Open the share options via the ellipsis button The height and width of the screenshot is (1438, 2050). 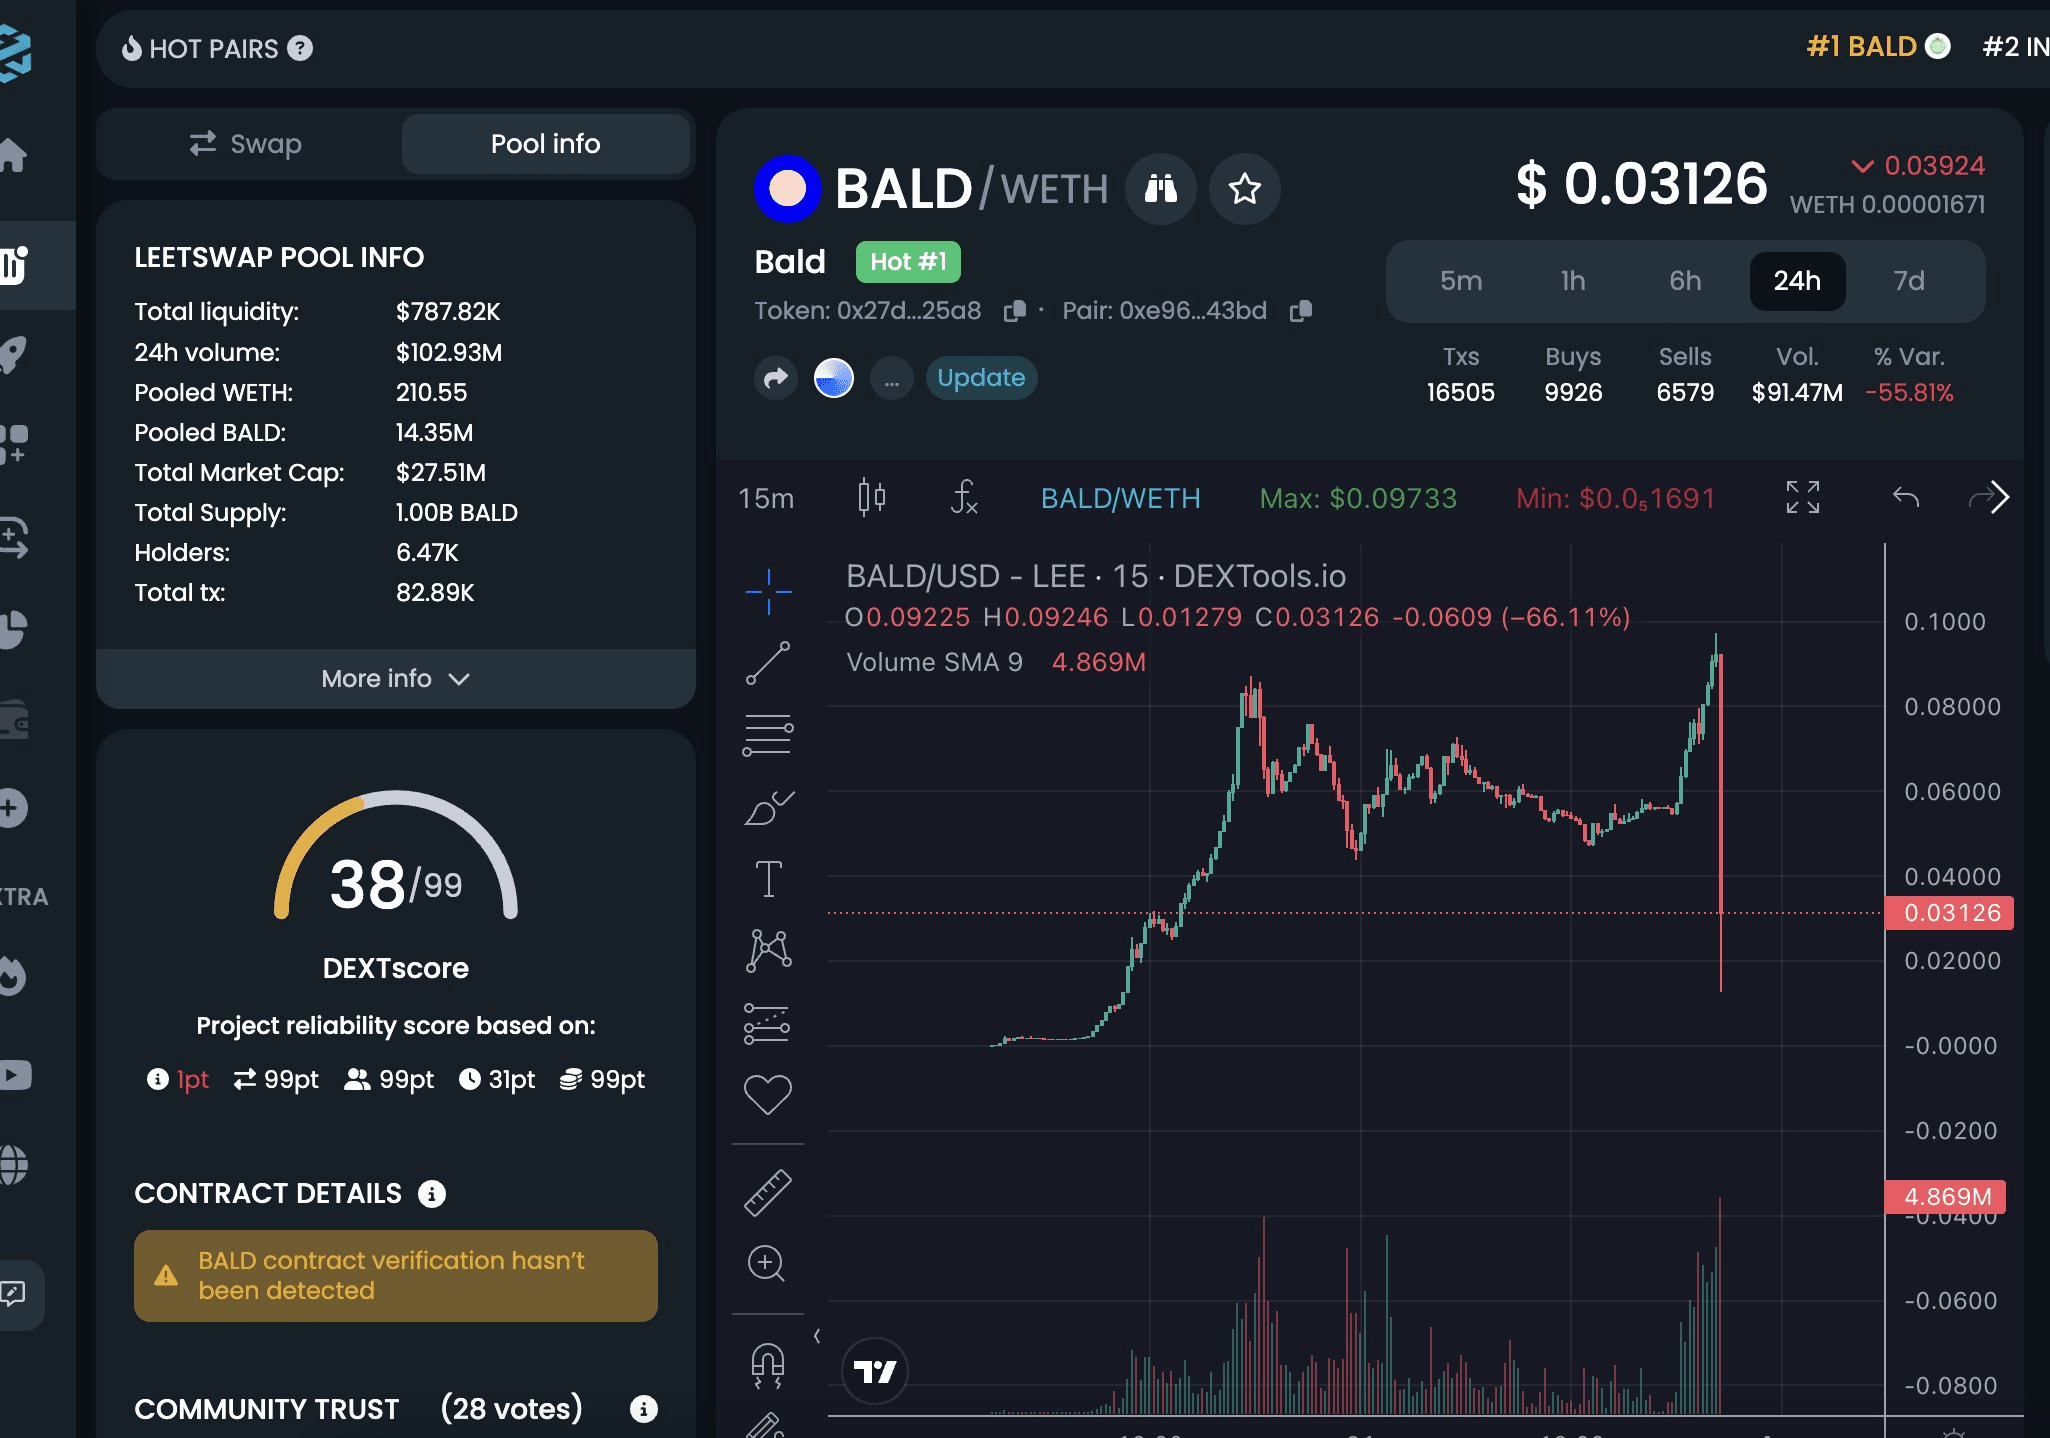891,378
